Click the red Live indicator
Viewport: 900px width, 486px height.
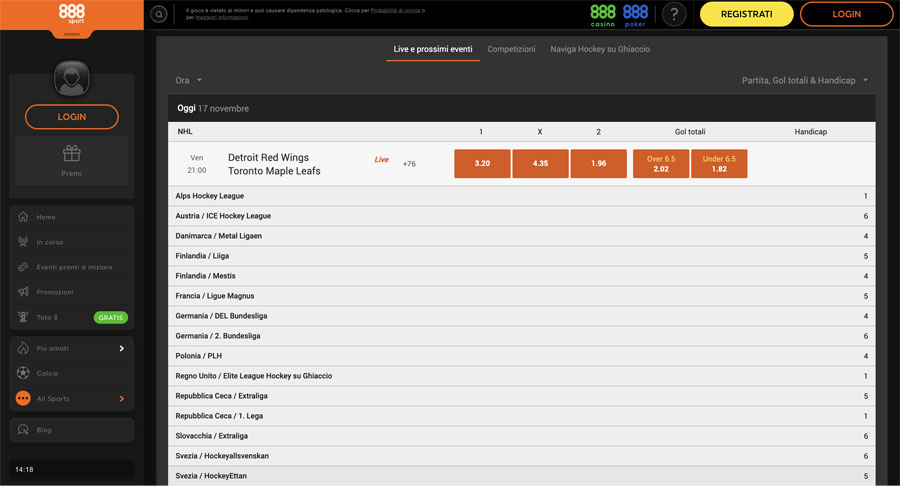tap(382, 160)
